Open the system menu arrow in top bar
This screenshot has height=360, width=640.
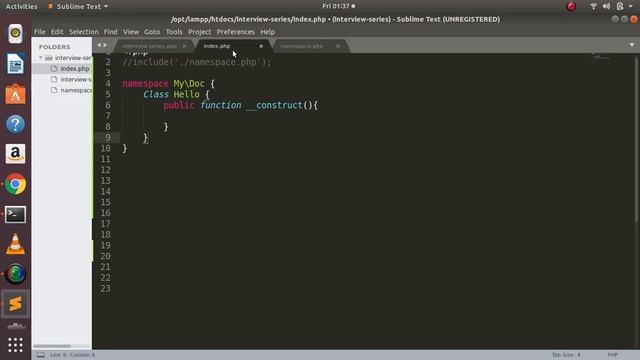pyautogui.click(x=631, y=6)
